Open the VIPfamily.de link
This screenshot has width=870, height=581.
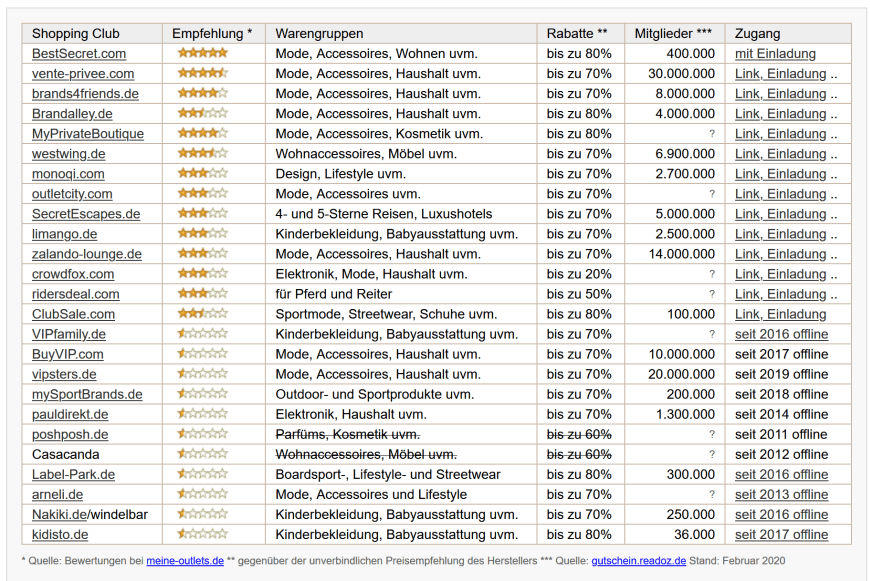click(x=69, y=334)
